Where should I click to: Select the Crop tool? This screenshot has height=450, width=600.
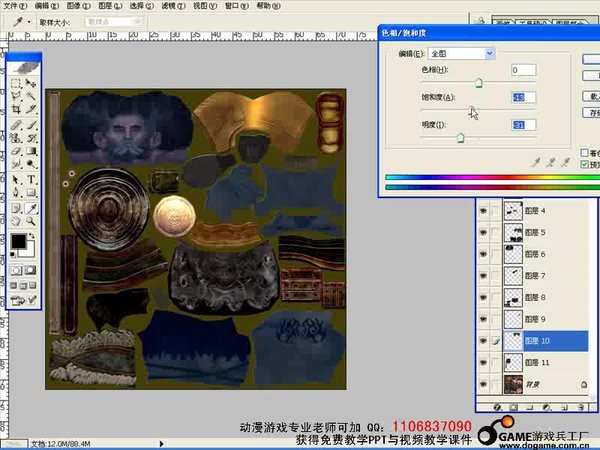pos(16,109)
